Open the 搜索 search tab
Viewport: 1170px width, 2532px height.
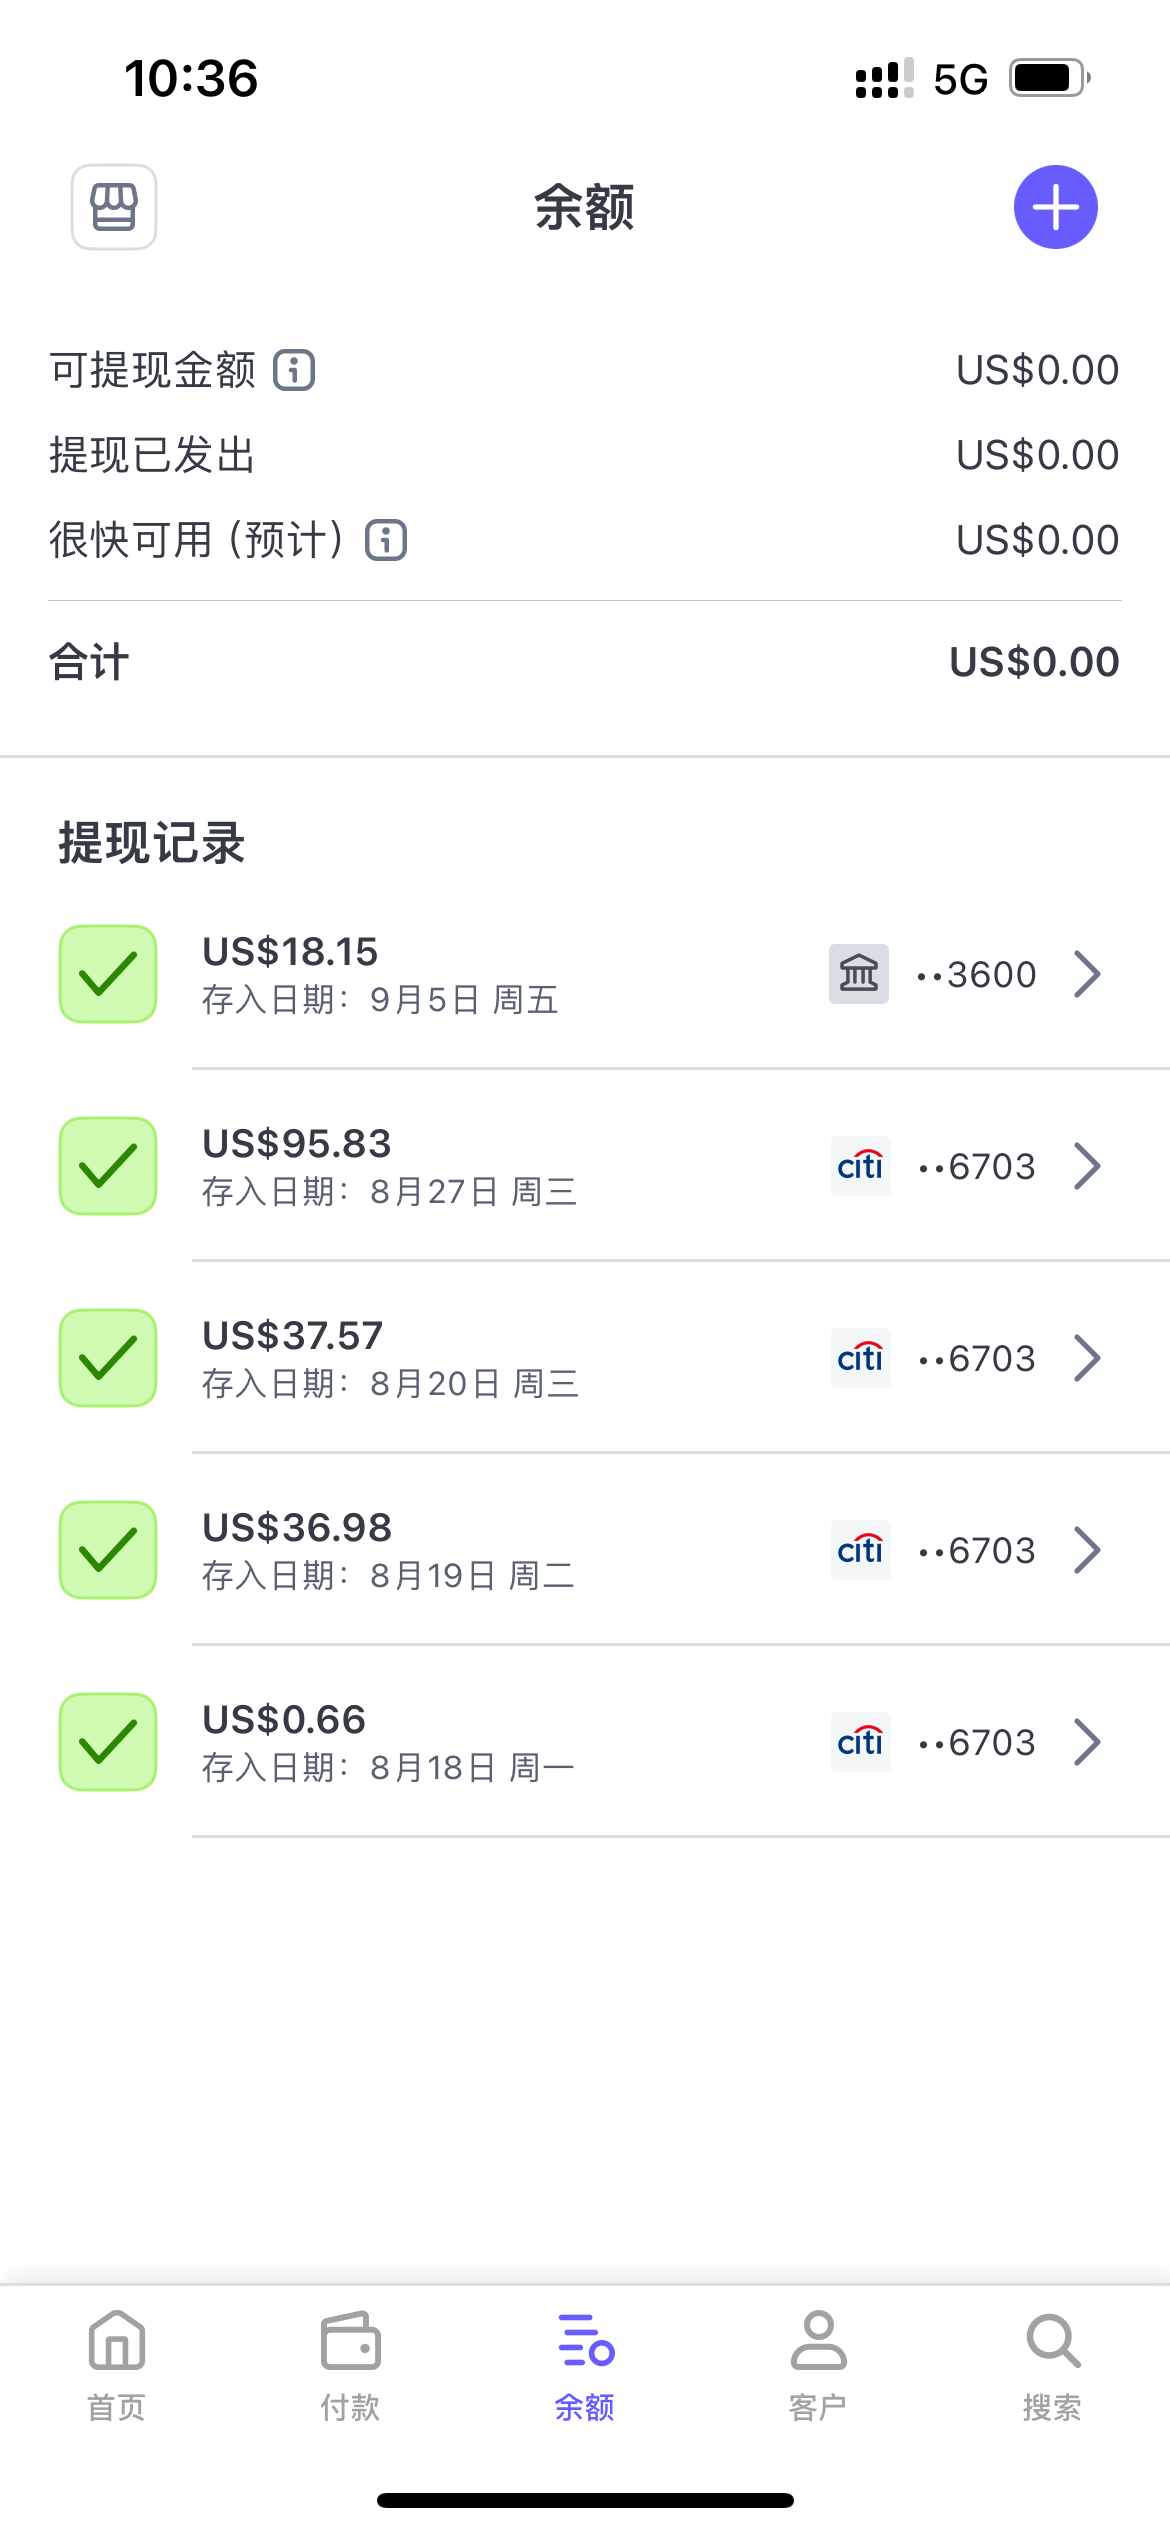[x=1052, y=2366]
